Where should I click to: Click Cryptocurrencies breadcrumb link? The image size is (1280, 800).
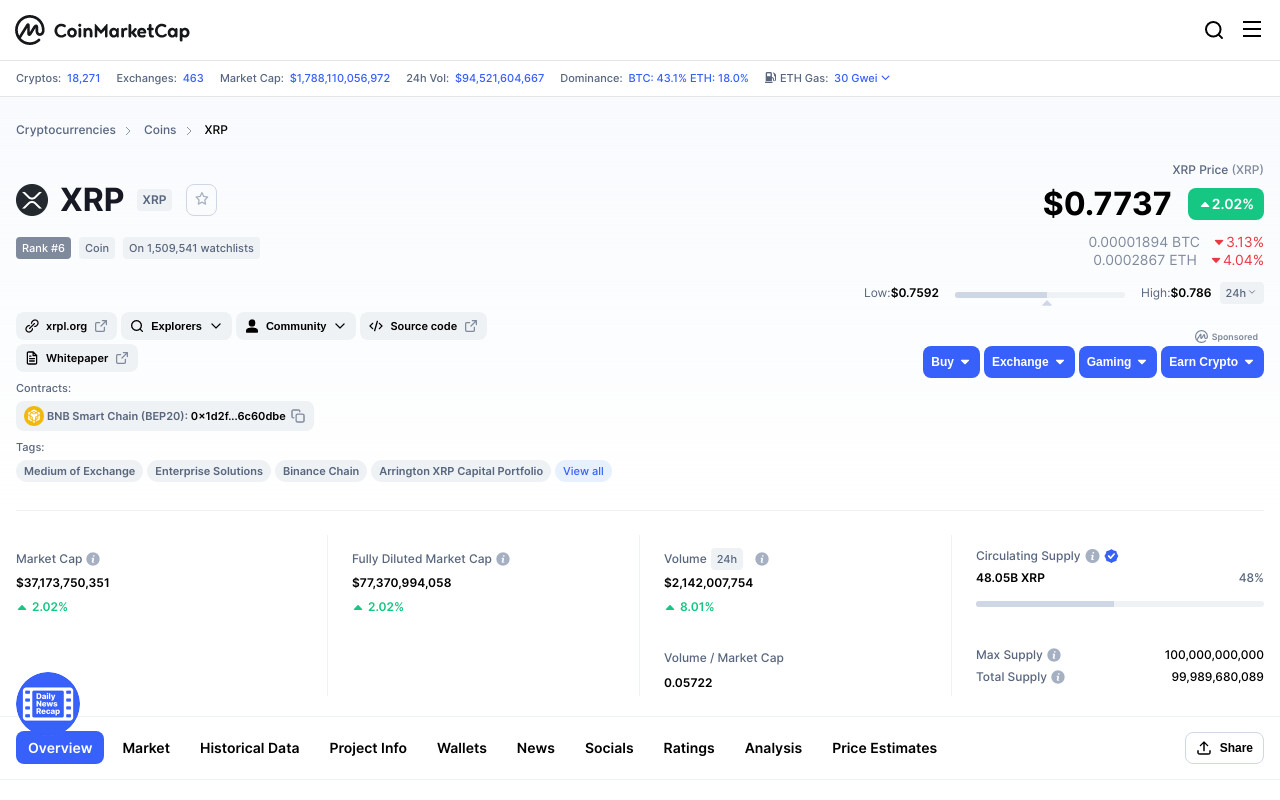66,130
